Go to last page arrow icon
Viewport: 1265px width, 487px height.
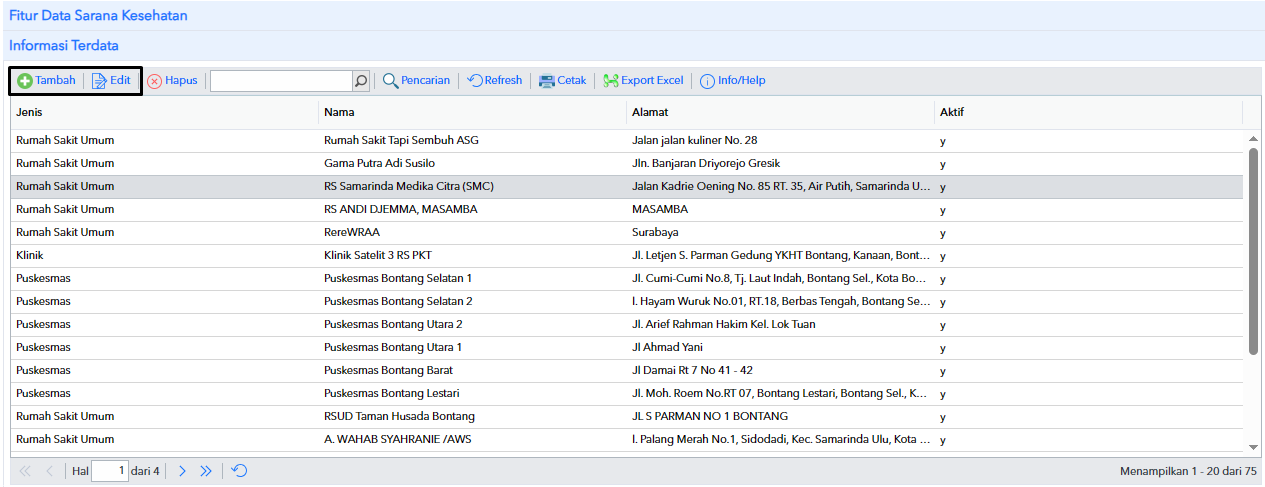206,471
